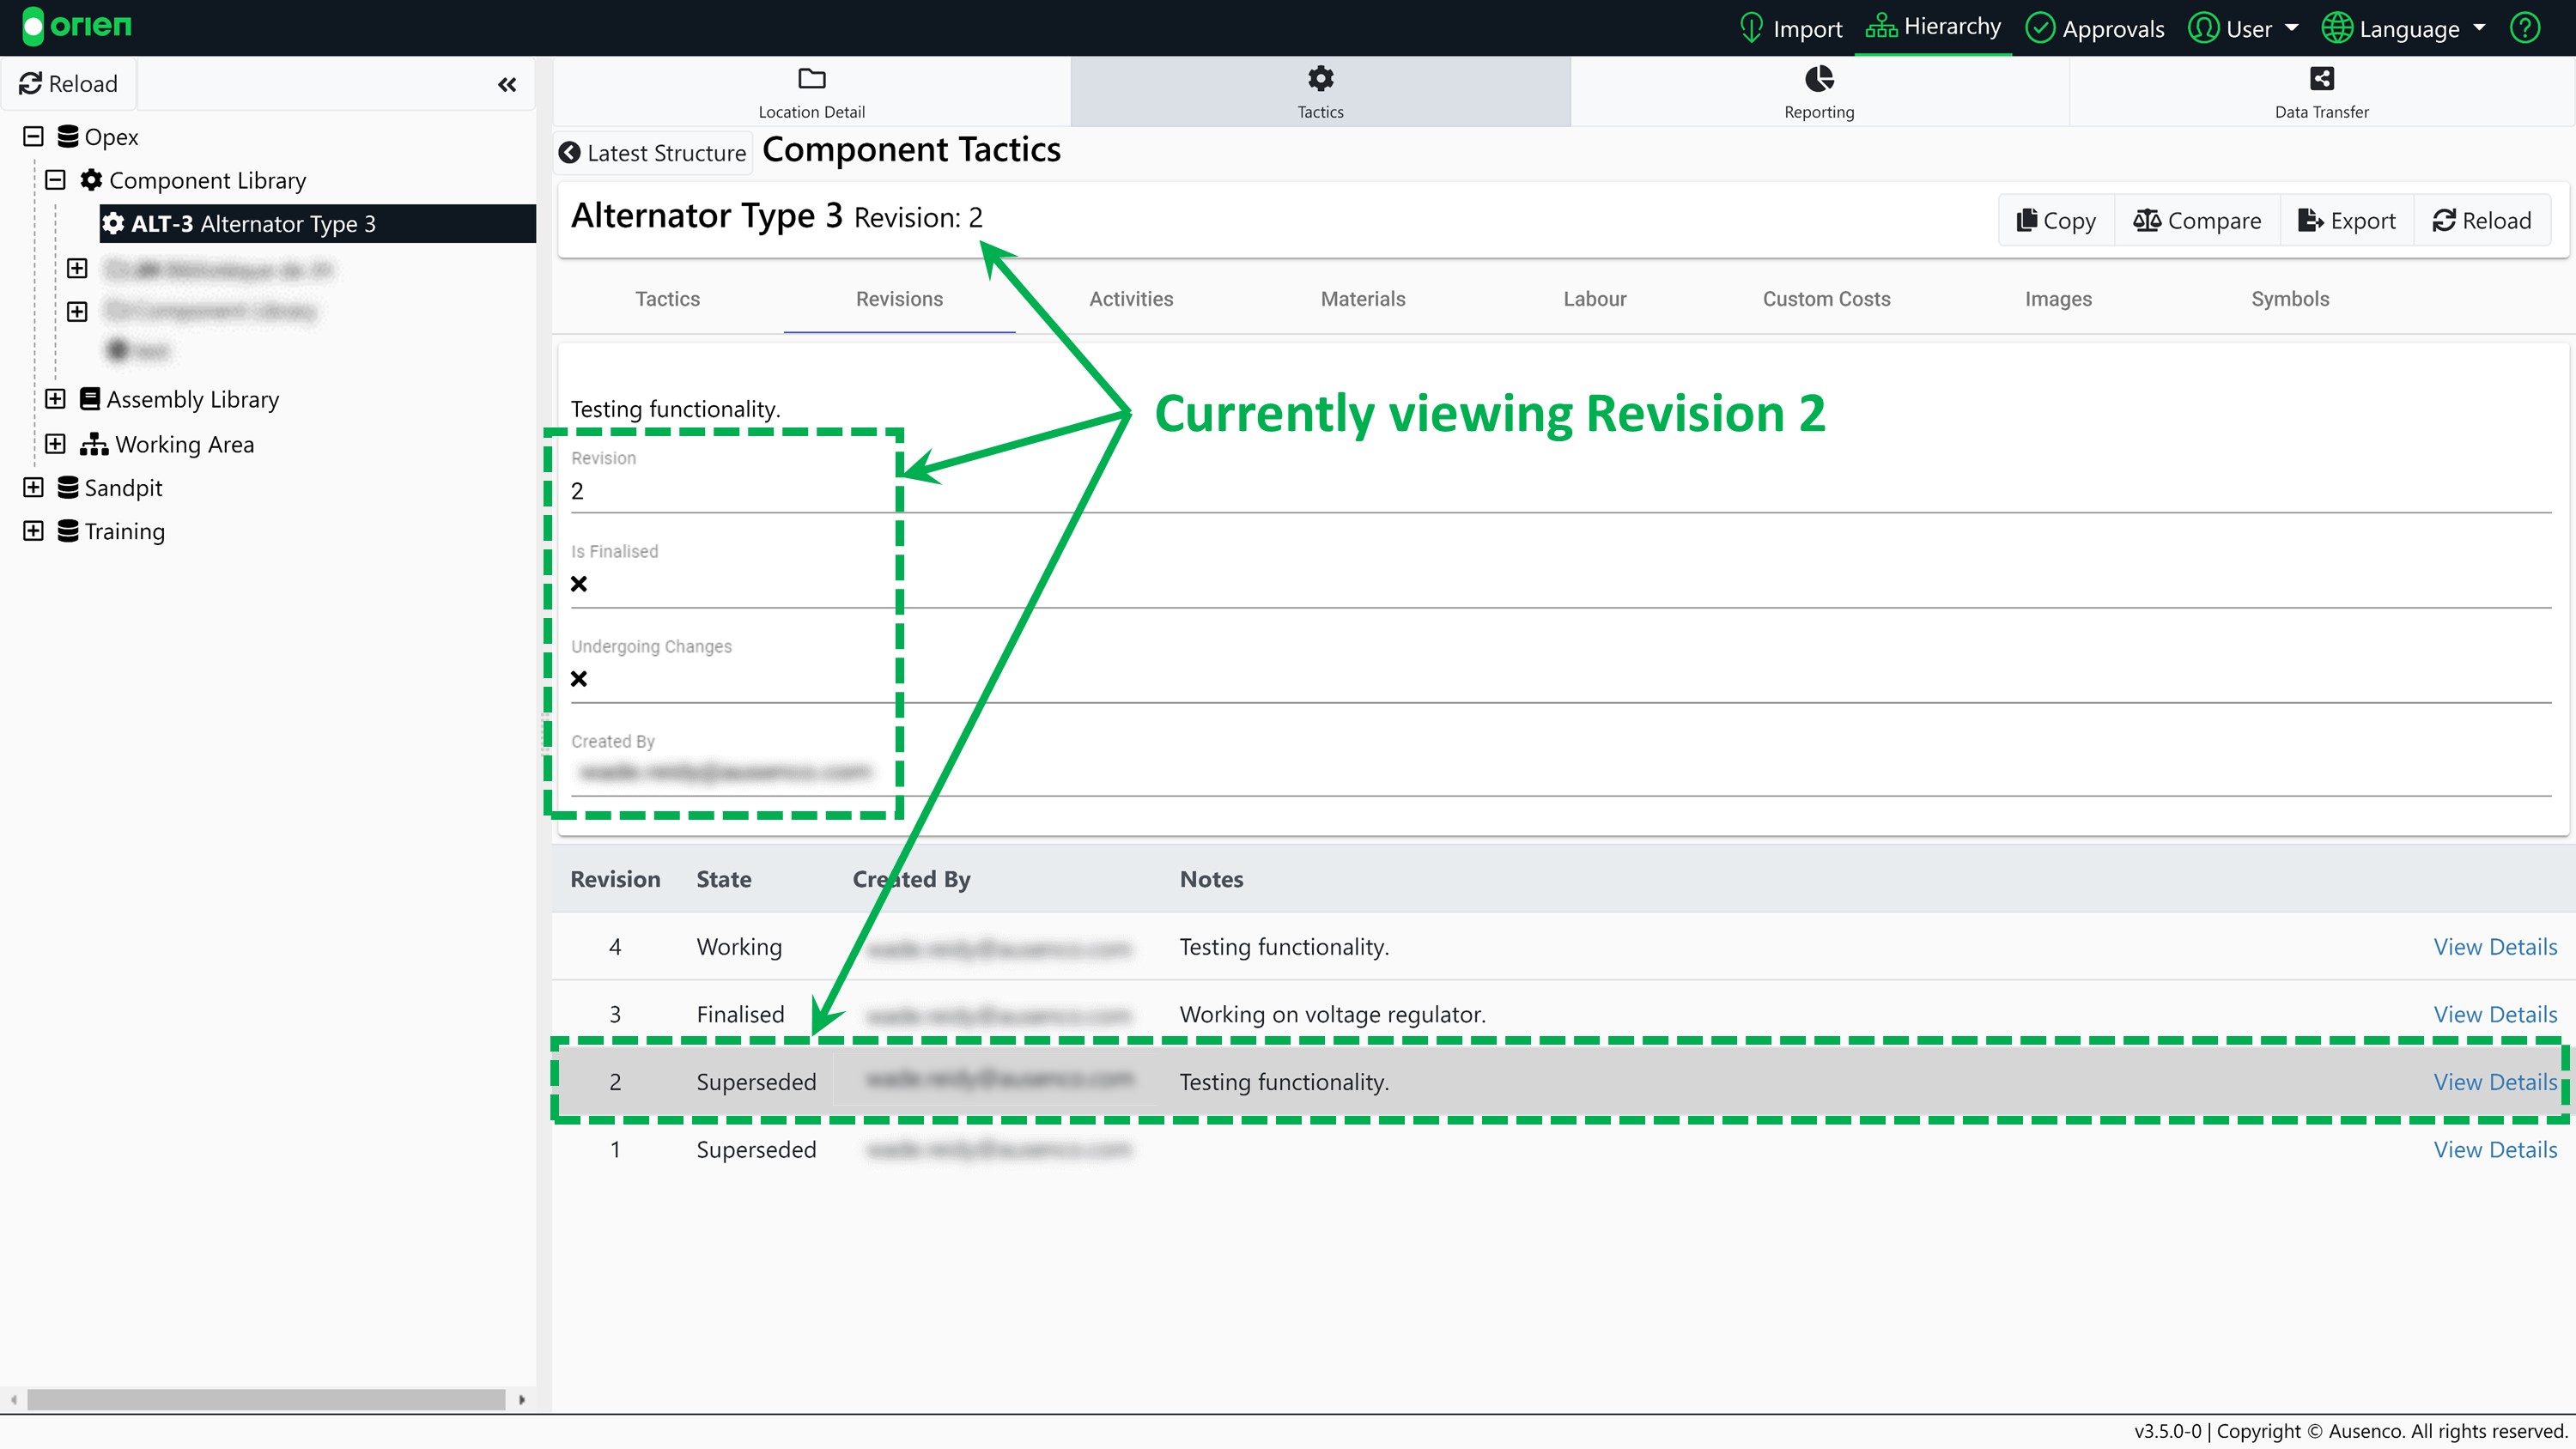Click View Details for revision 4
This screenshot has width=2576, height=1449.
[x=2494, y=947]
